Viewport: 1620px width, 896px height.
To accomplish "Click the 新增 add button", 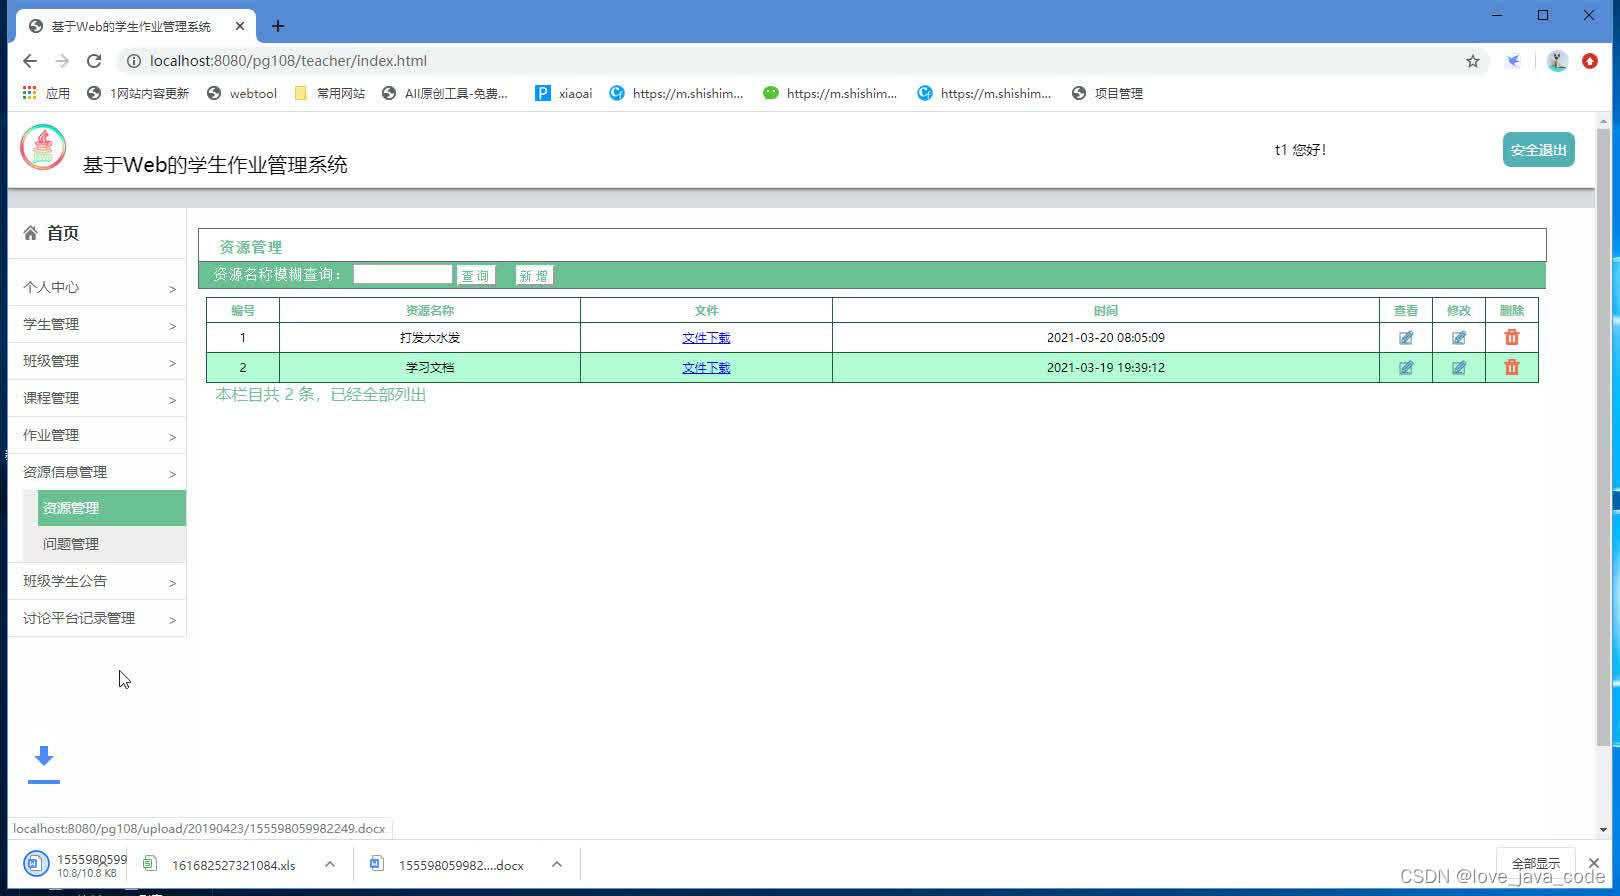I will point(534,275).
